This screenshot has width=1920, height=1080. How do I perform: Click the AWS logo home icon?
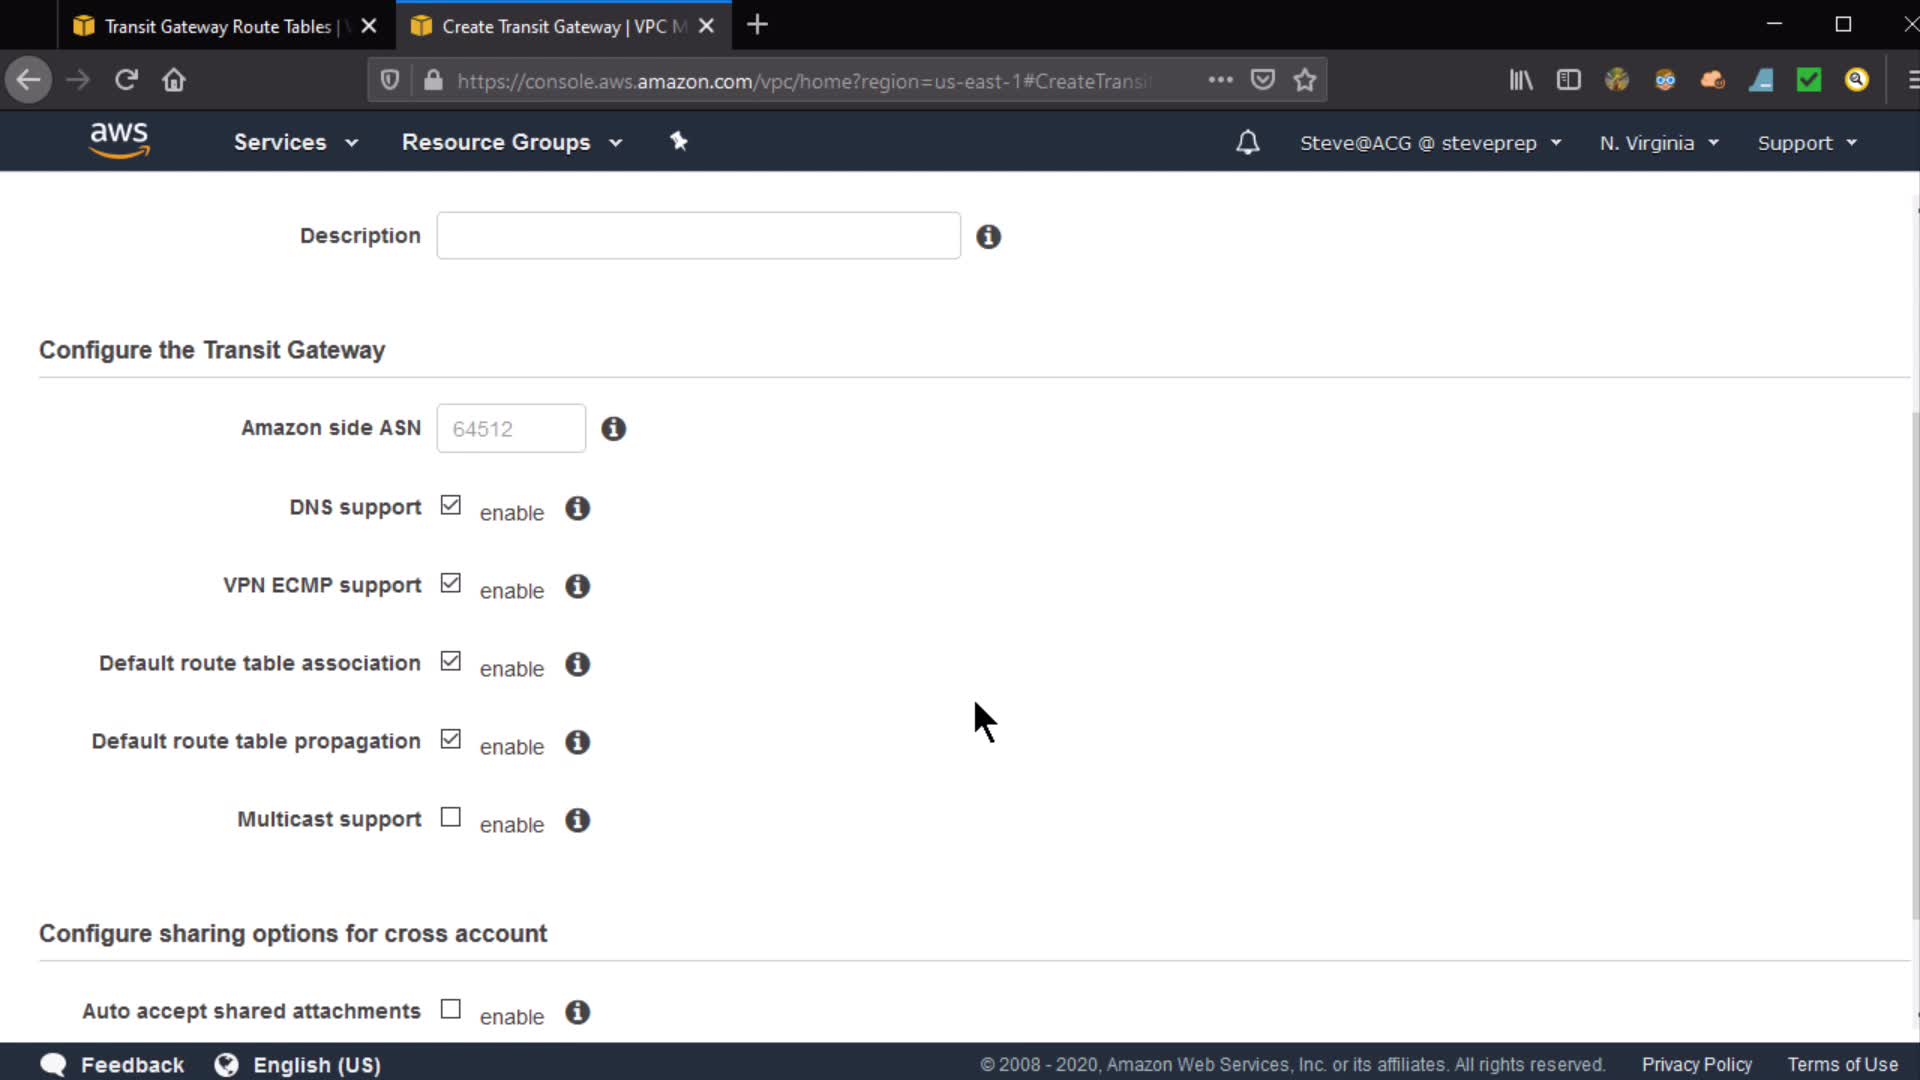tap(119, 140)
